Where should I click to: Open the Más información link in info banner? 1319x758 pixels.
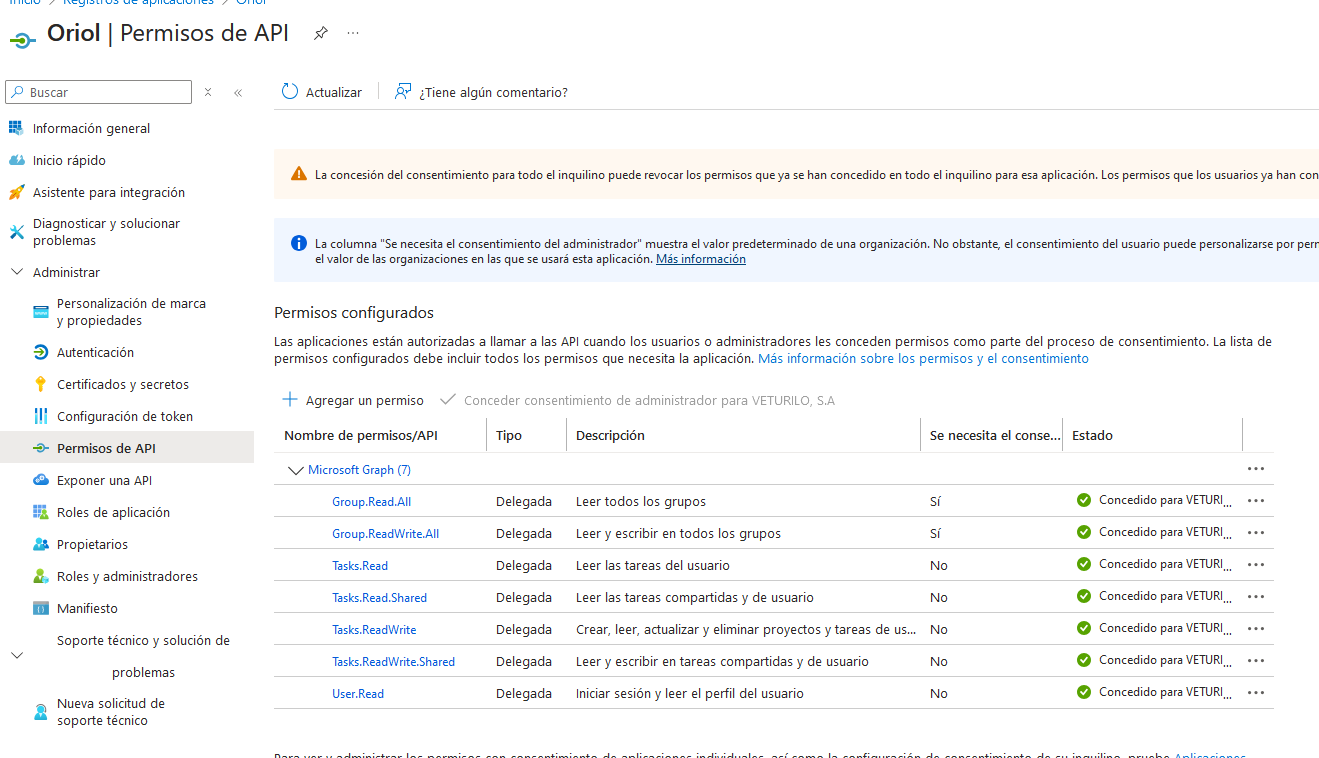(701, 259)
